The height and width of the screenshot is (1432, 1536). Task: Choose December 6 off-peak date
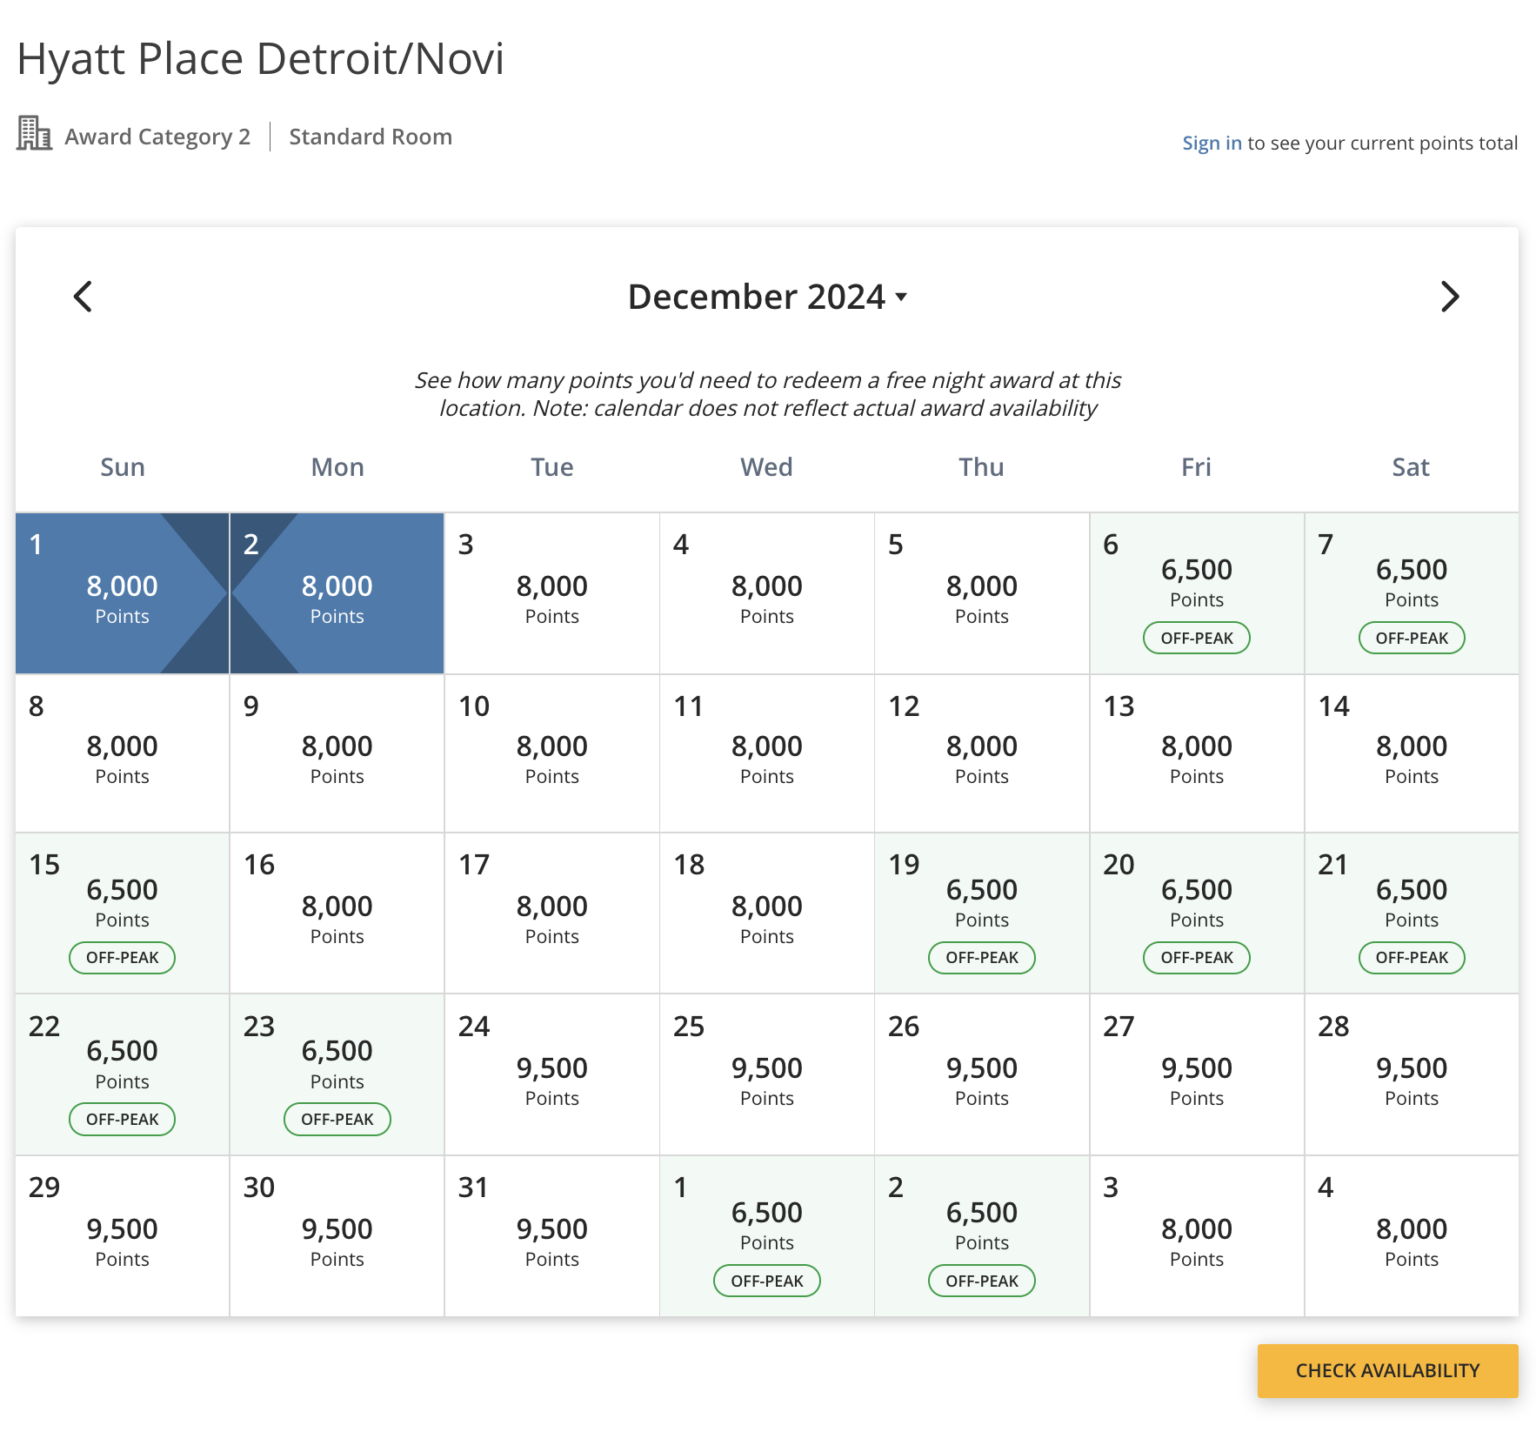click(x=1196, y=594)
